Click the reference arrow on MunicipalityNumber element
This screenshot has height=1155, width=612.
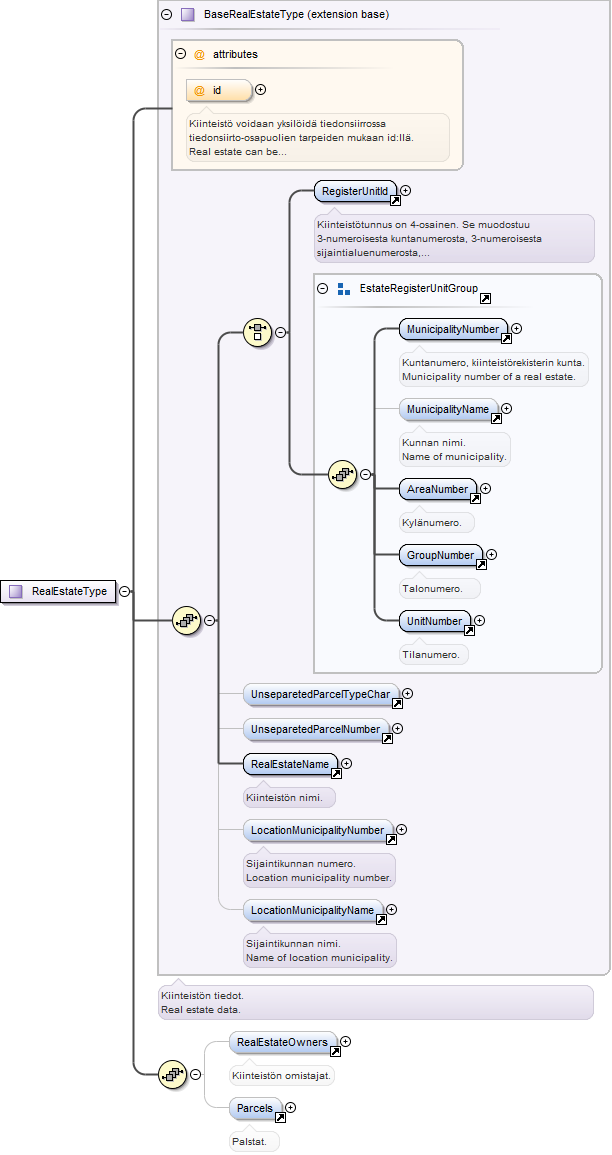coord(506,338)
